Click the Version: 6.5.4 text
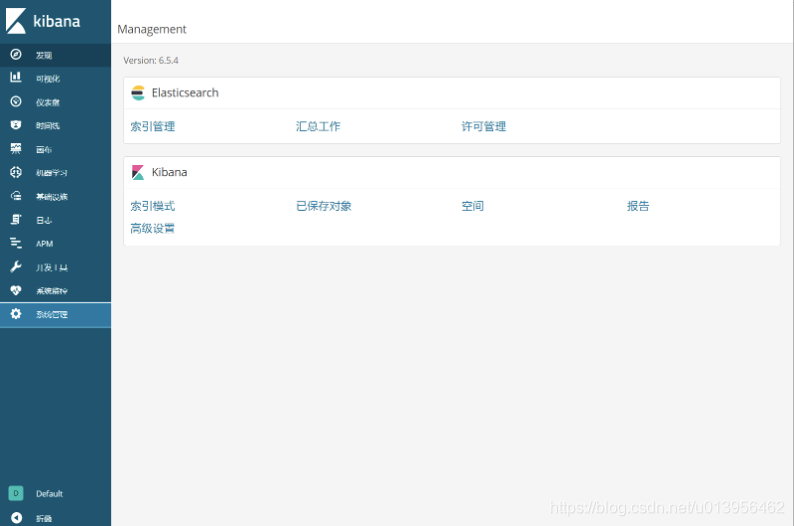 pos(151,60)
